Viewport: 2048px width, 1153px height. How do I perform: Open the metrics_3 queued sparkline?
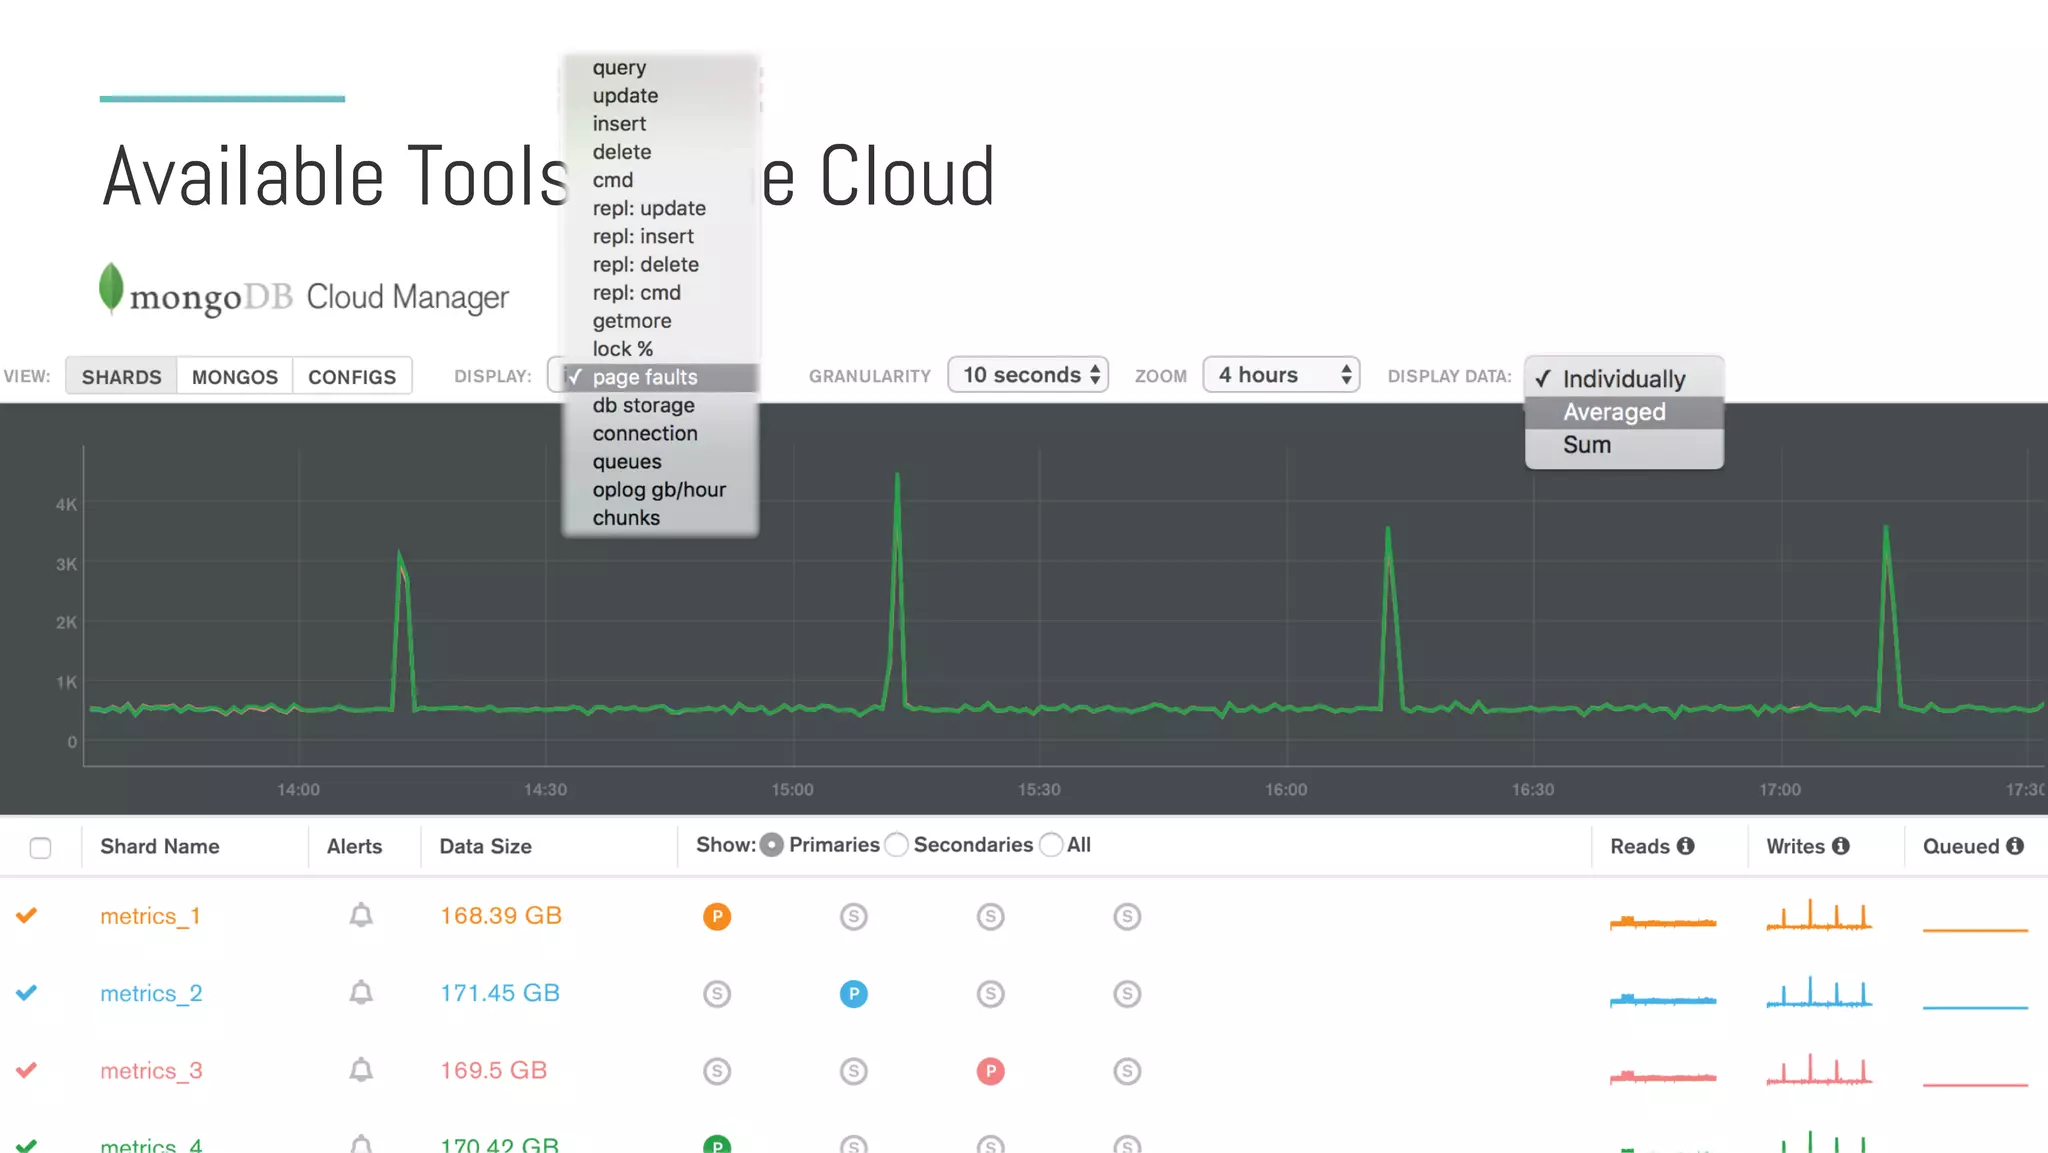1975,1084
